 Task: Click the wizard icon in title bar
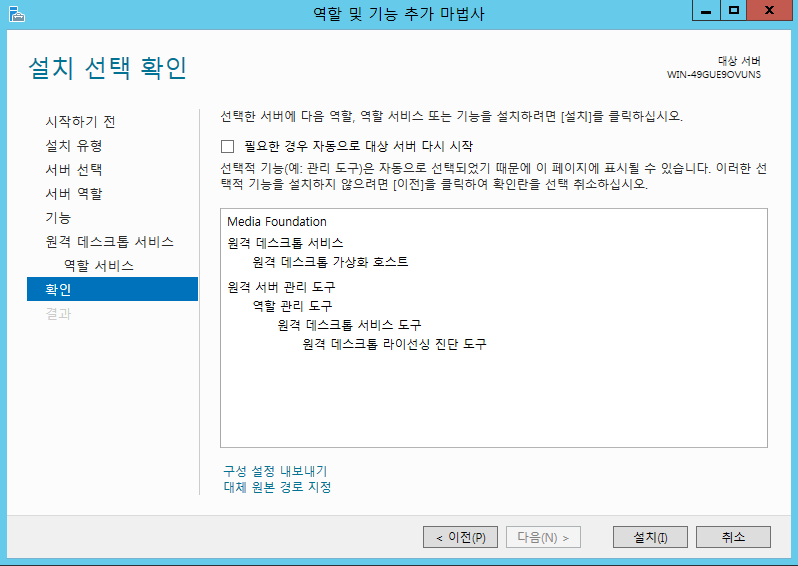pos(16,14)
